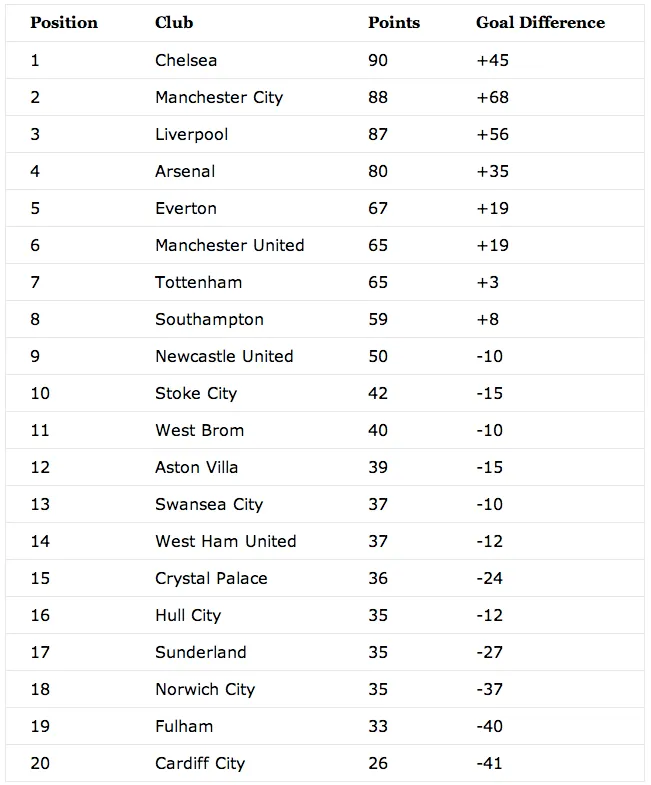Click Chelsea's 90 points value

point(378,60)
